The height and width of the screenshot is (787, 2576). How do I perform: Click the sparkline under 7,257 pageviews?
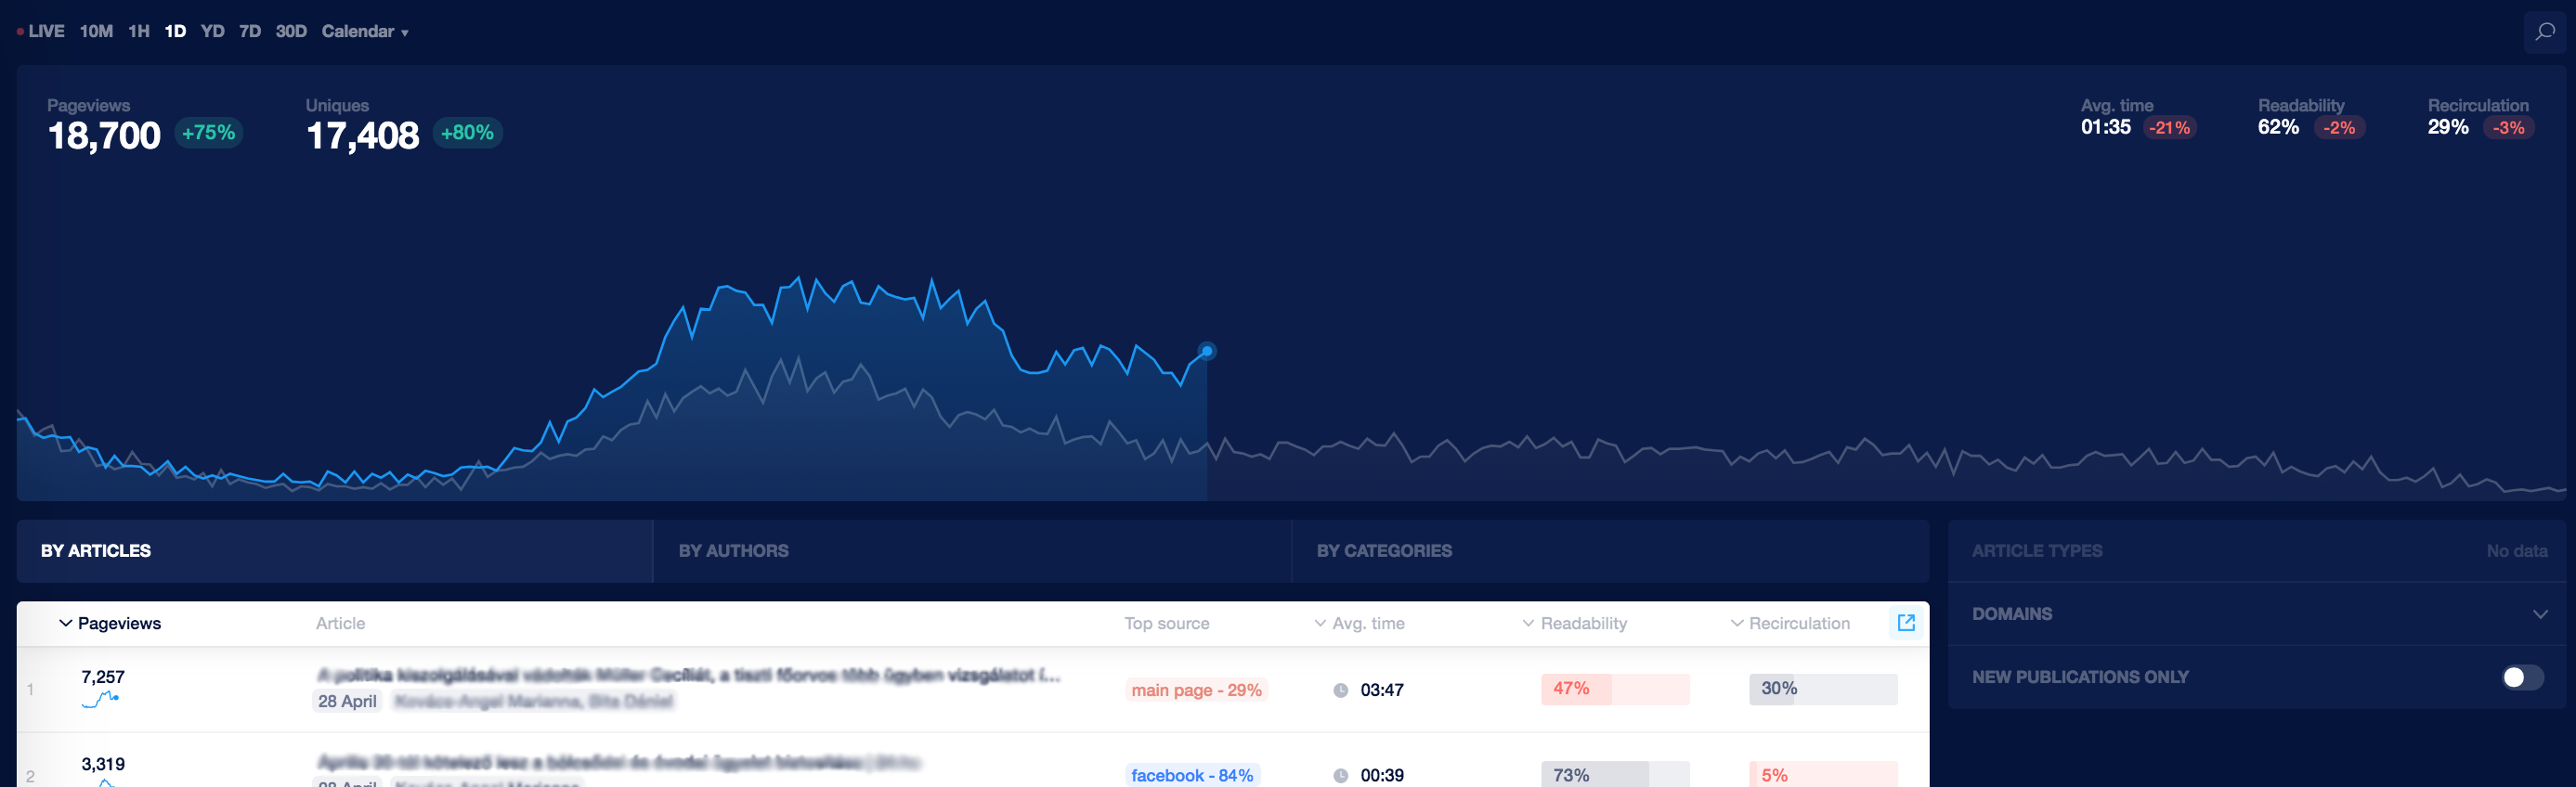tap(100, 699)
